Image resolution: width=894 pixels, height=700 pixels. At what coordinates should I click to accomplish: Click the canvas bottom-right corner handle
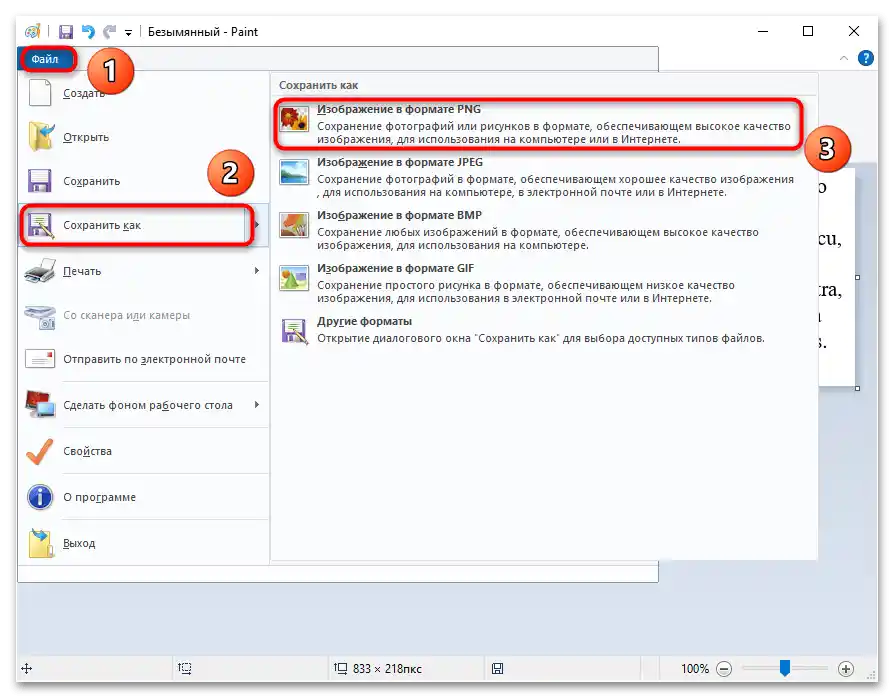click(x=858, y=388)
